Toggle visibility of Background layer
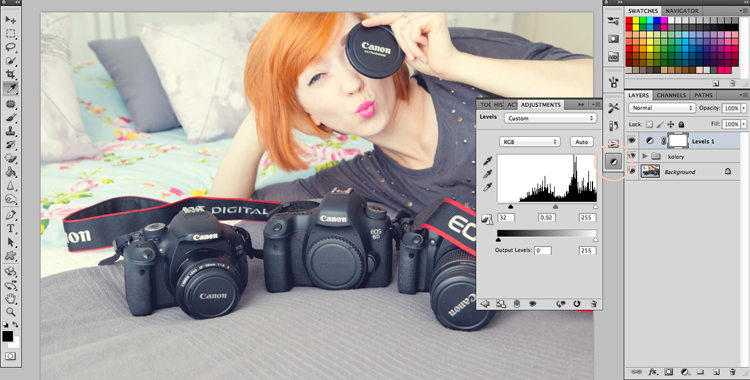The image size is (750, 380). [x=632, y=171]
